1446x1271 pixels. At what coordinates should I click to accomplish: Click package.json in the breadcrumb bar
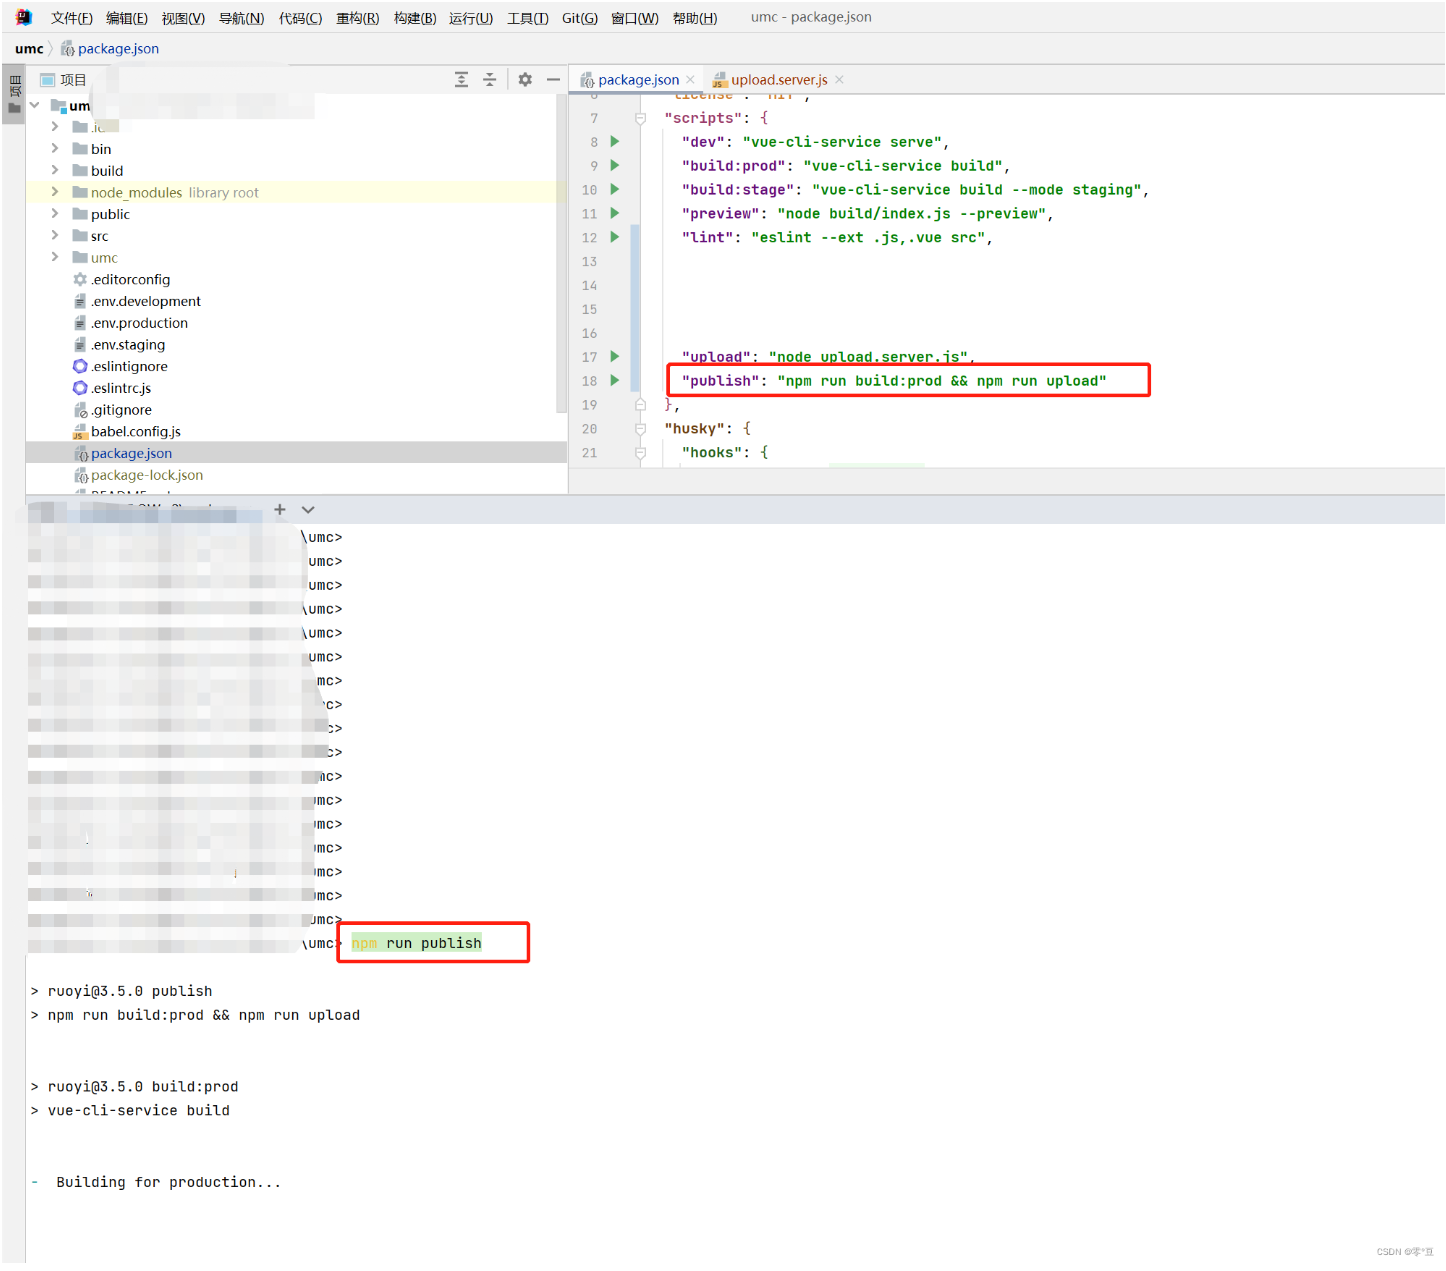(117, 49)
